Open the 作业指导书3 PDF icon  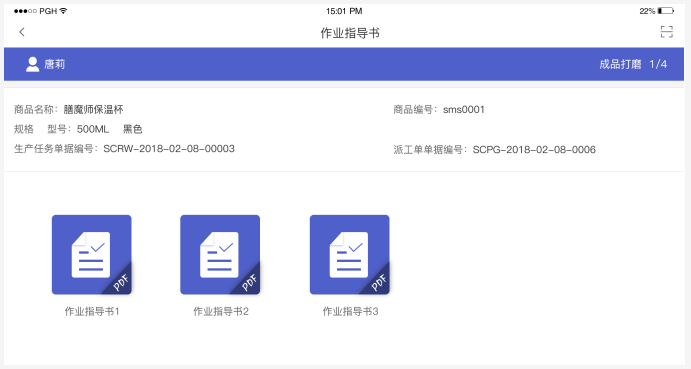pyautogui.click(x=349, y=255)
